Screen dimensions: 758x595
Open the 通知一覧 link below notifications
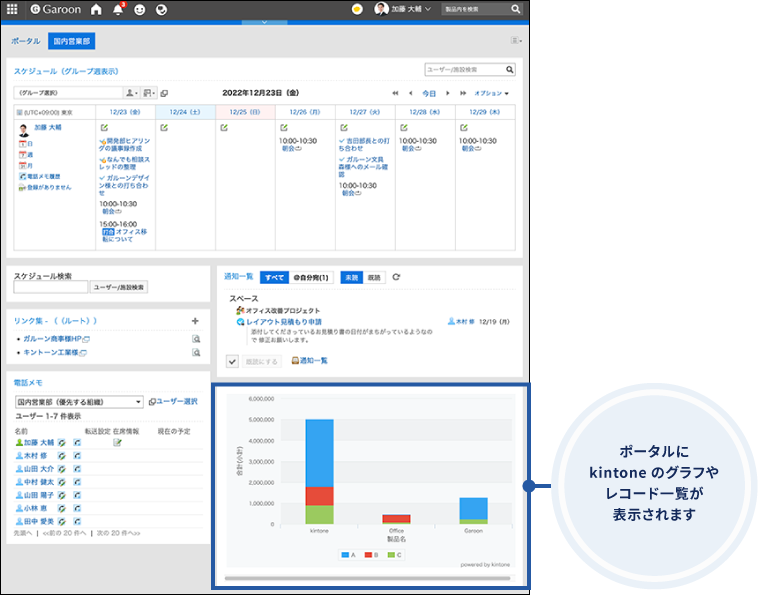pyautogui.click(x=314, y=361)
